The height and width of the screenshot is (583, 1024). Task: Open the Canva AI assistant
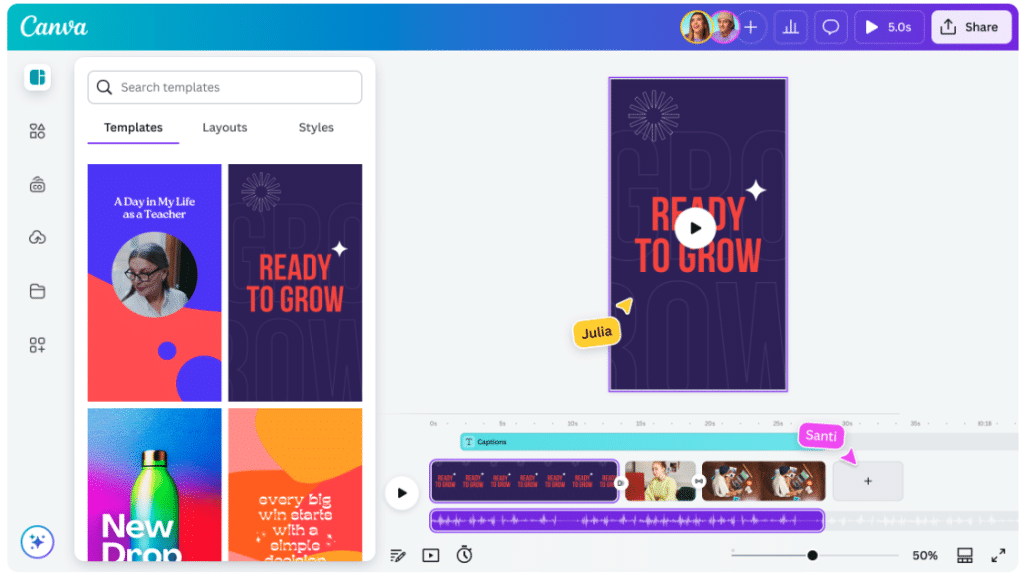(x=37, y=542)
